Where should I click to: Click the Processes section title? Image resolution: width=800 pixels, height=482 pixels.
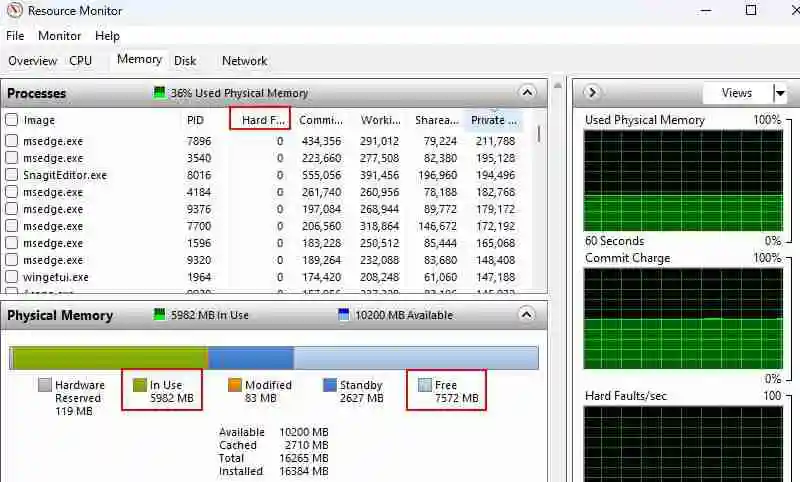(36, 93)
